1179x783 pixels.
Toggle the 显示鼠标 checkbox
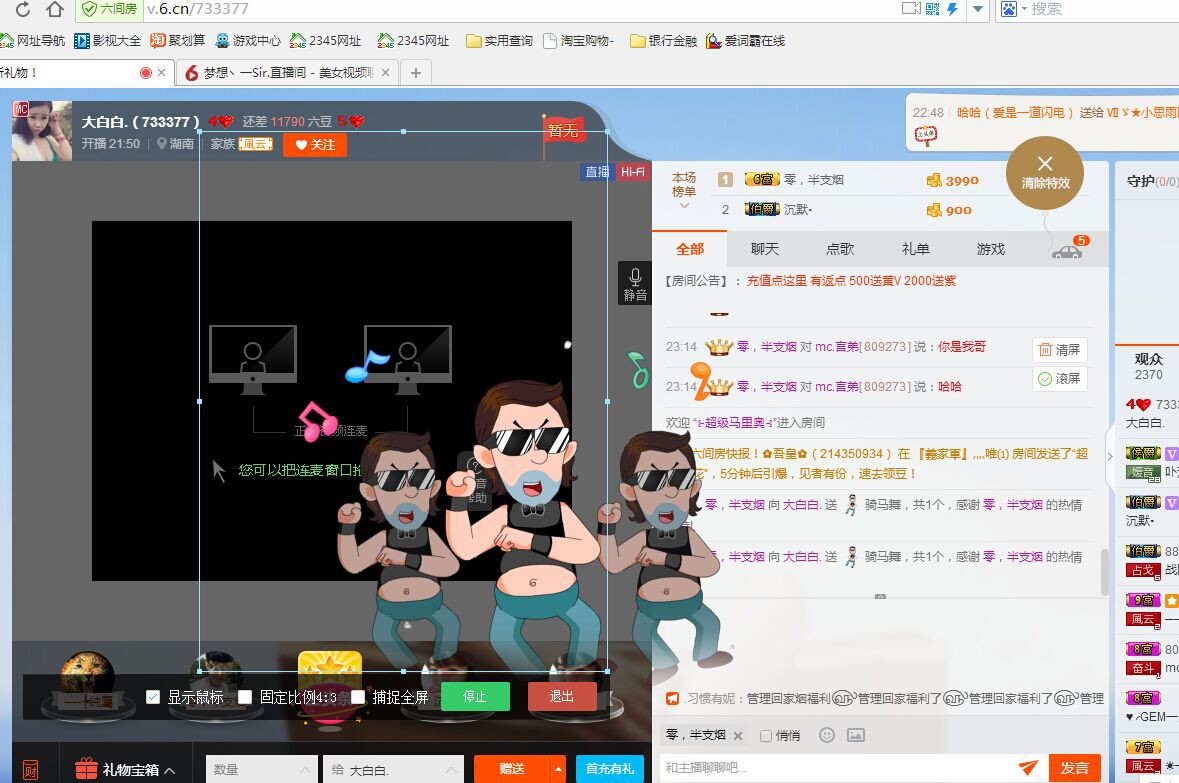pos(153,697)
